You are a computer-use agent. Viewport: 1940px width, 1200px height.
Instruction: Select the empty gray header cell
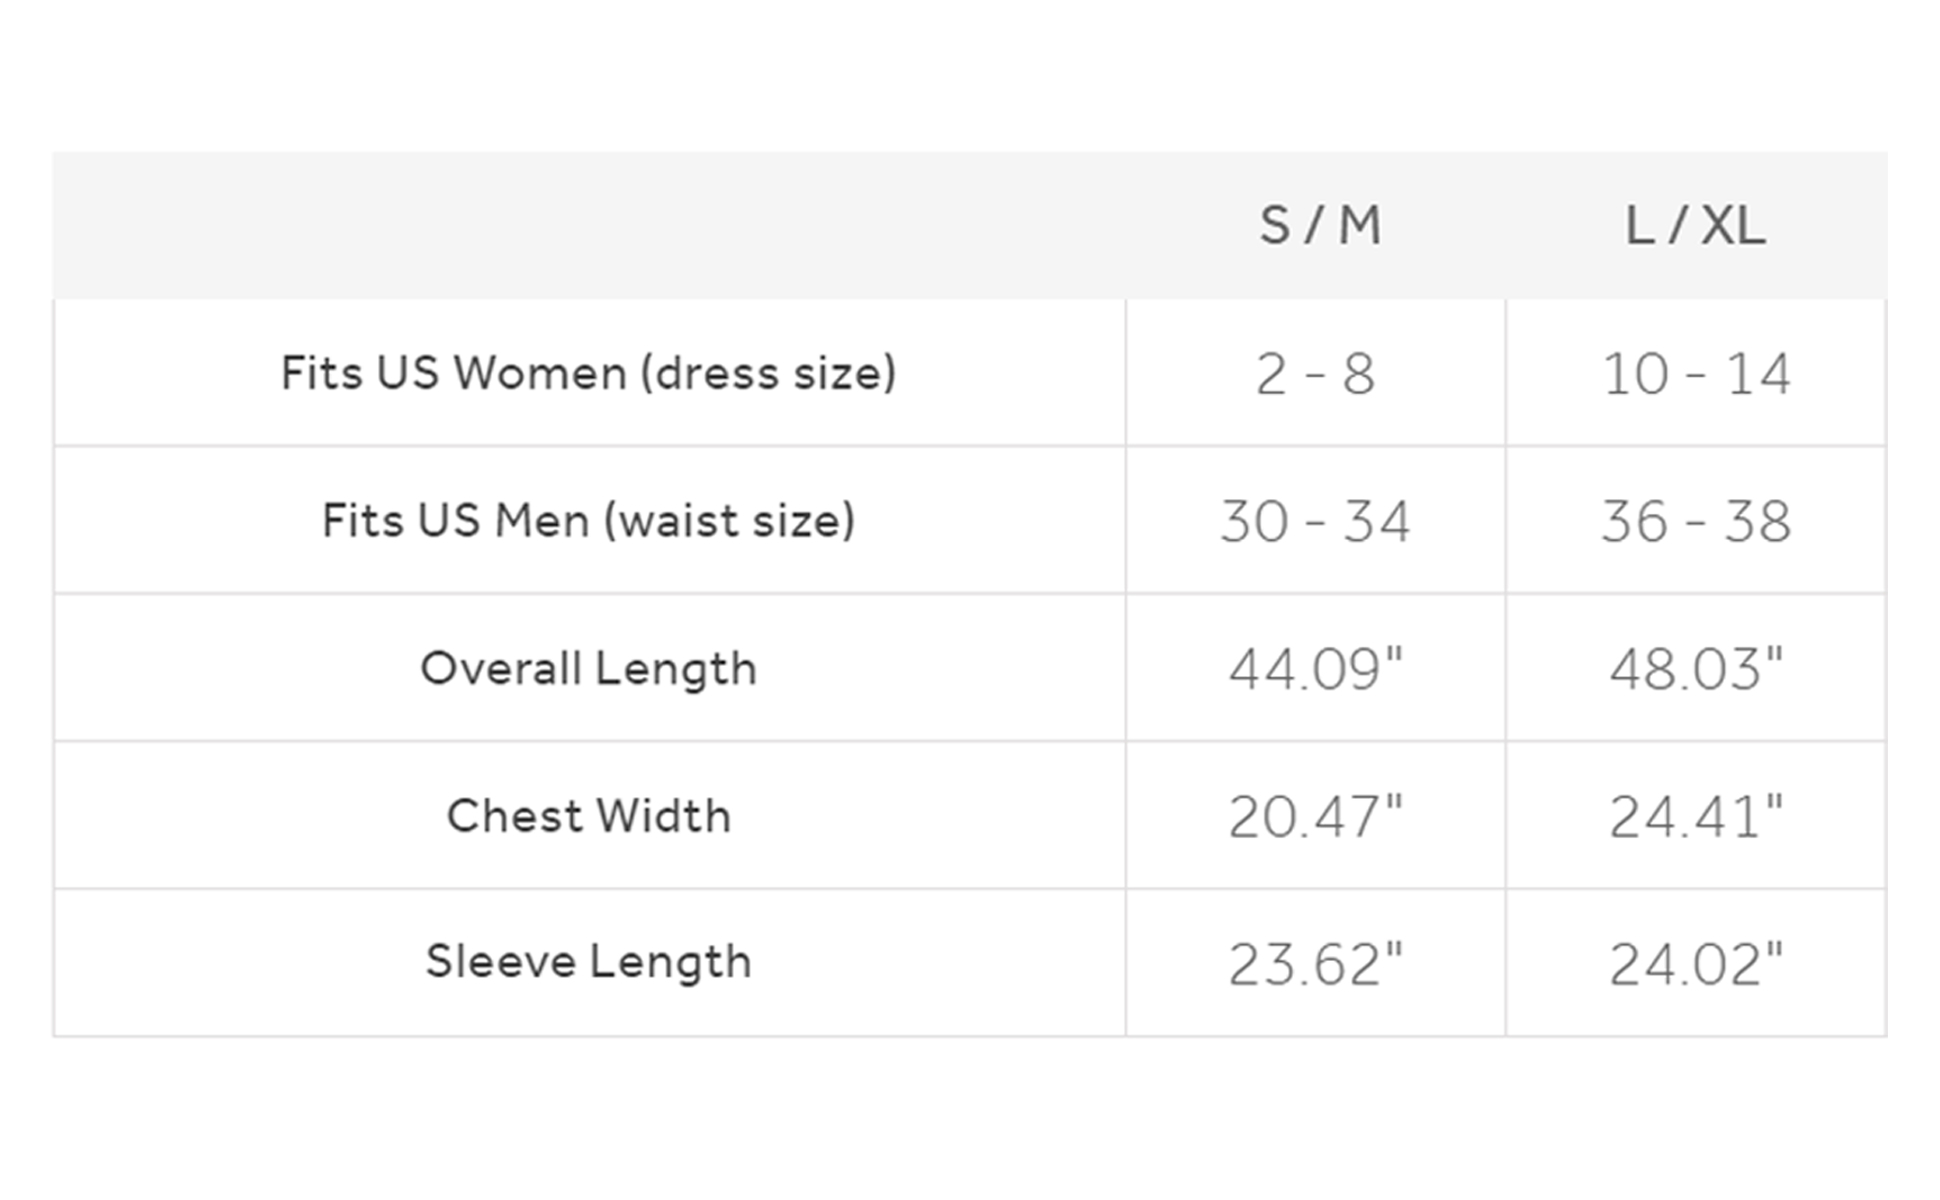[x=589, y=226]
